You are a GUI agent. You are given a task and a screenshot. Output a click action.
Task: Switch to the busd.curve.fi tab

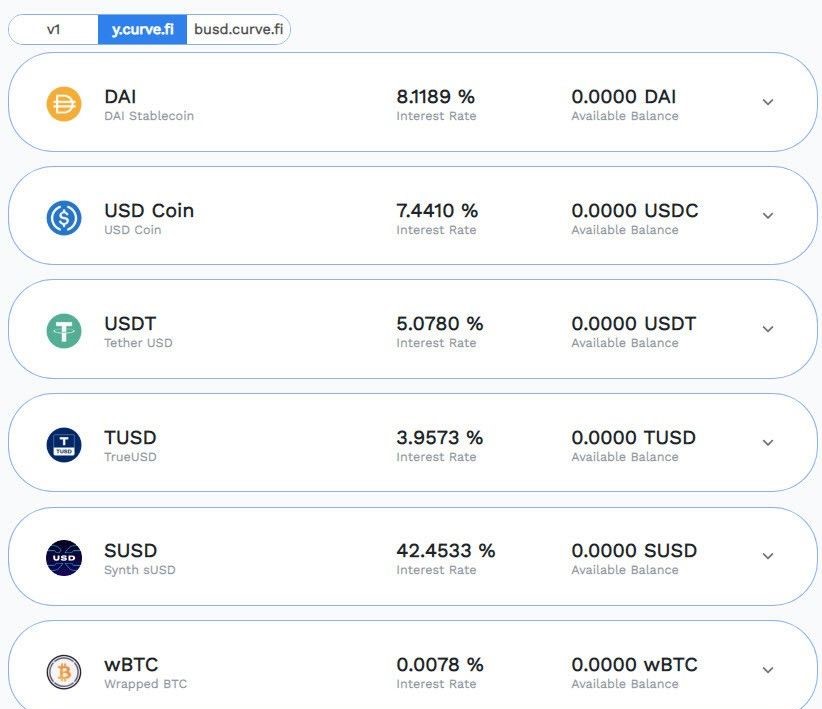[x=239, y=29]
